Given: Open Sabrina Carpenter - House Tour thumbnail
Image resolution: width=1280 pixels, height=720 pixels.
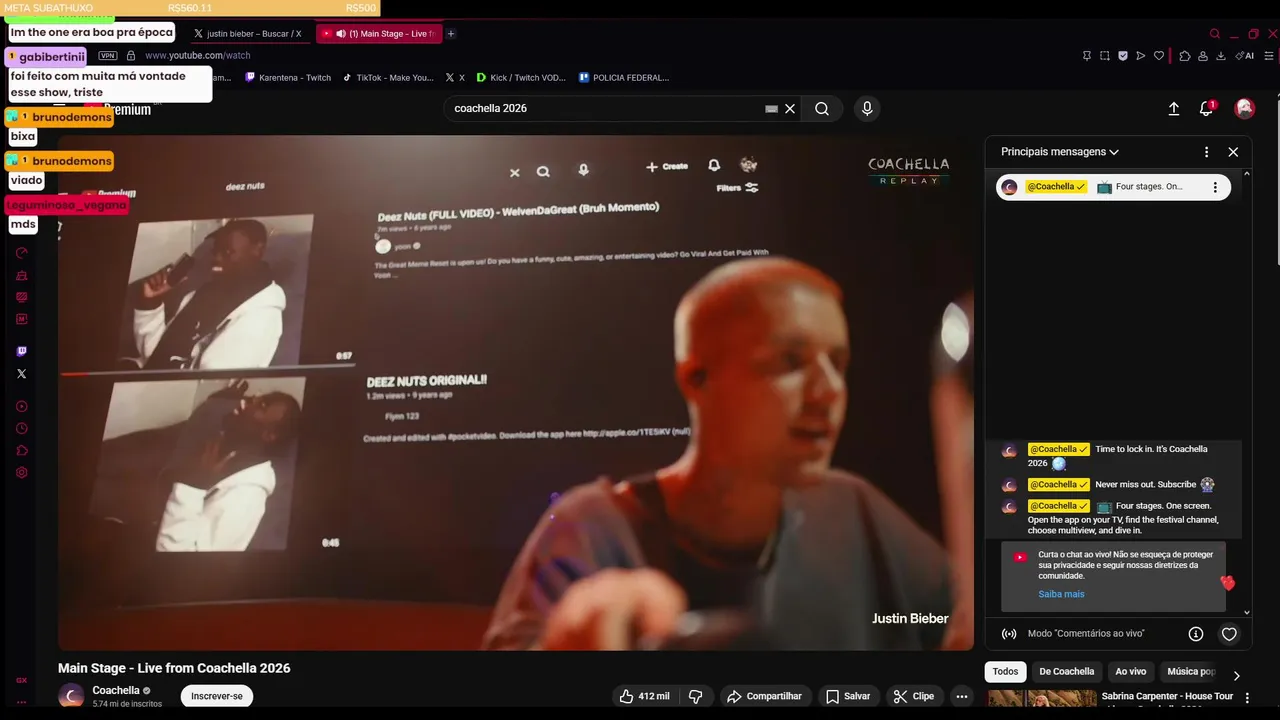Looking at the screenshot, I should pyautogui.click(x=1041, y=700).
